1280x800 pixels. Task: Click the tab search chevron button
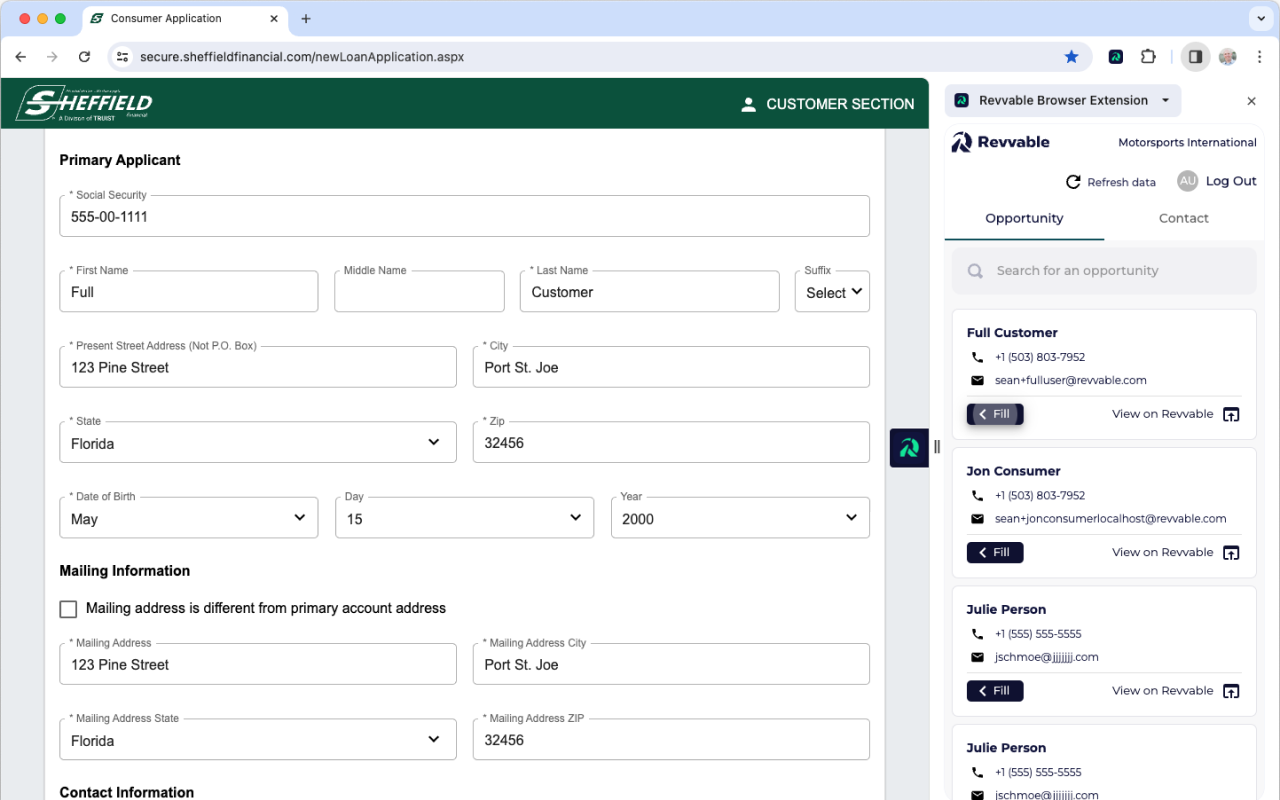(x=1259, y=19)
